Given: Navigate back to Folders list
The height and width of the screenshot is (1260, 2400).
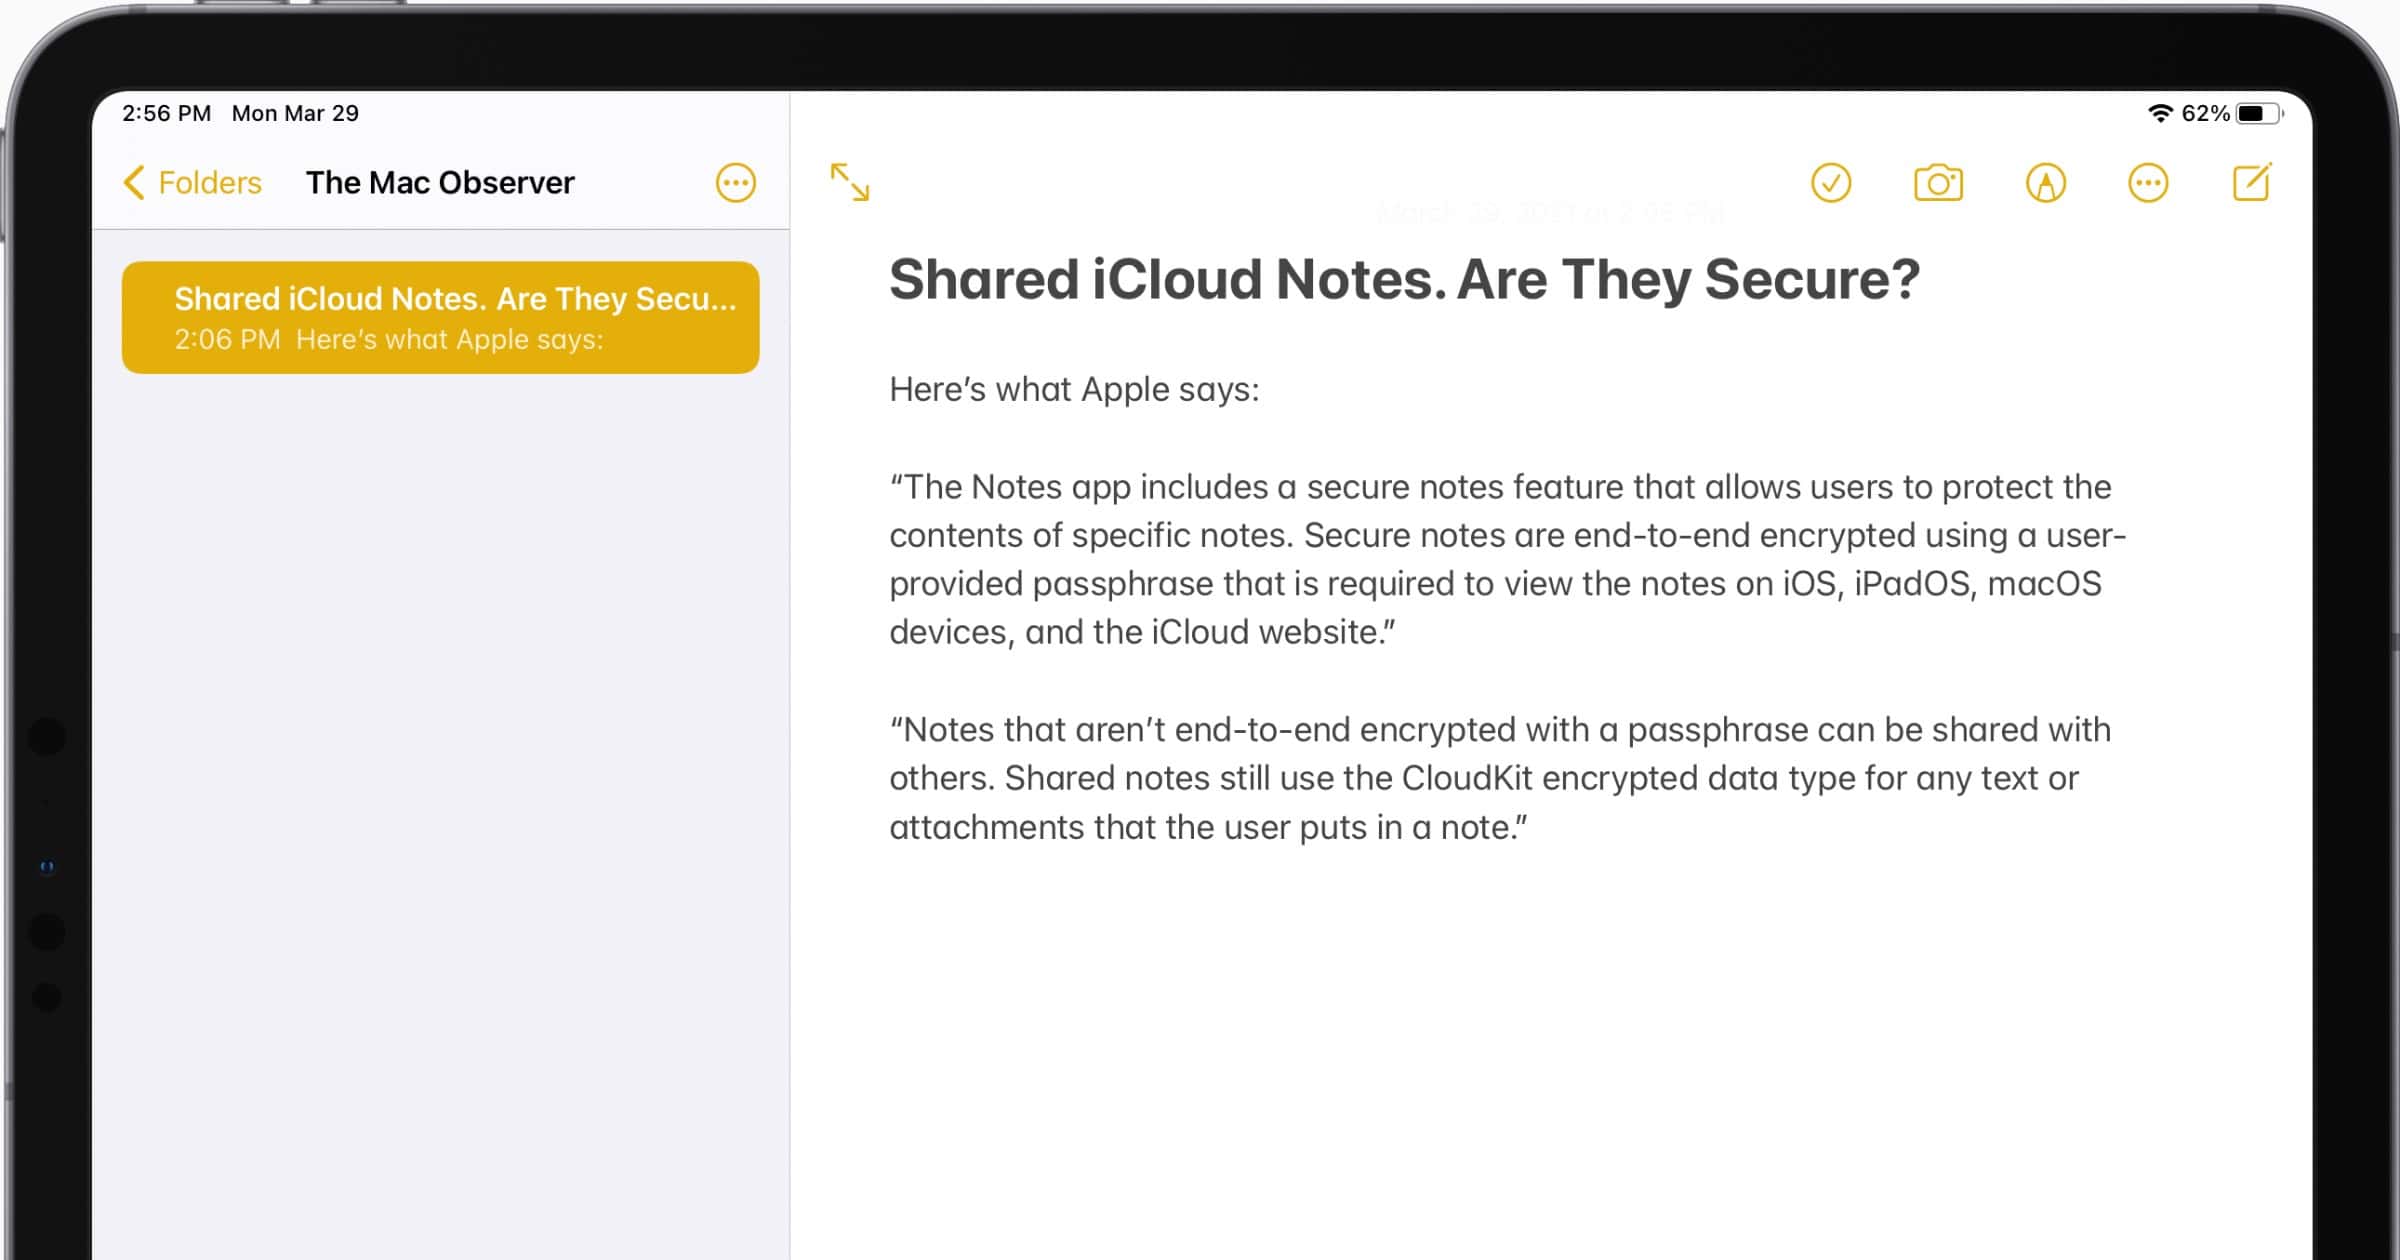Looking at the screenshot, I should pyautogui.click(x=190, y=182).
